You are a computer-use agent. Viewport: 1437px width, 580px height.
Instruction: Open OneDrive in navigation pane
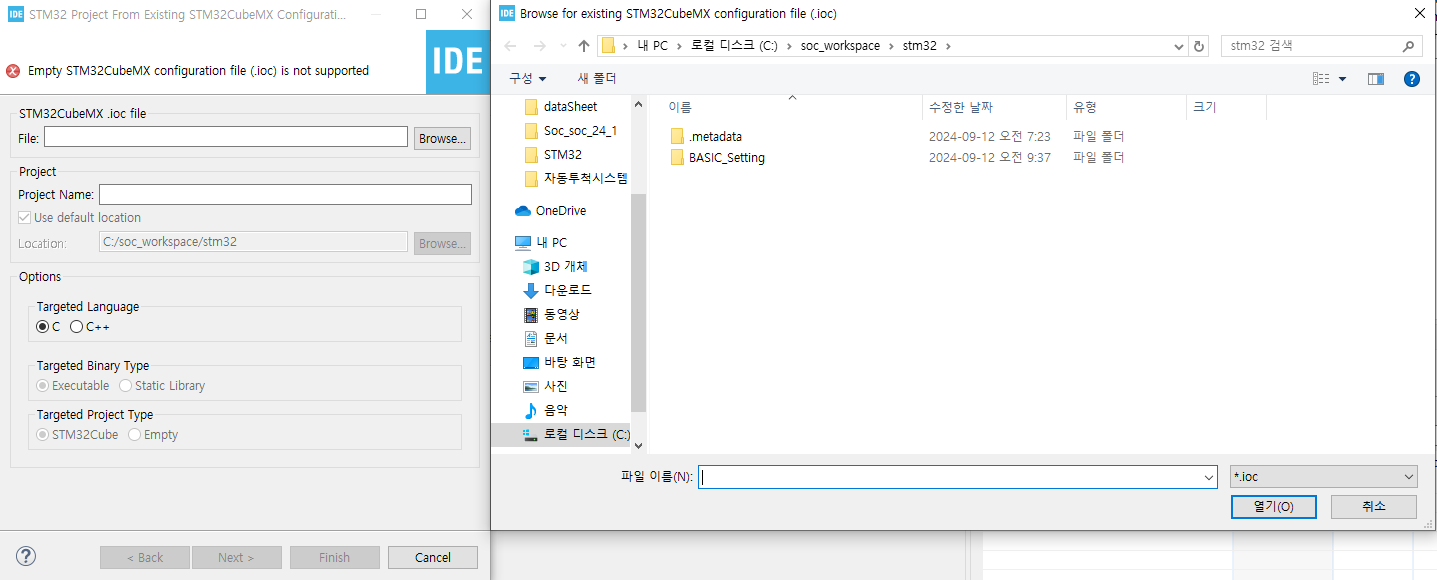tap(550, 211)
